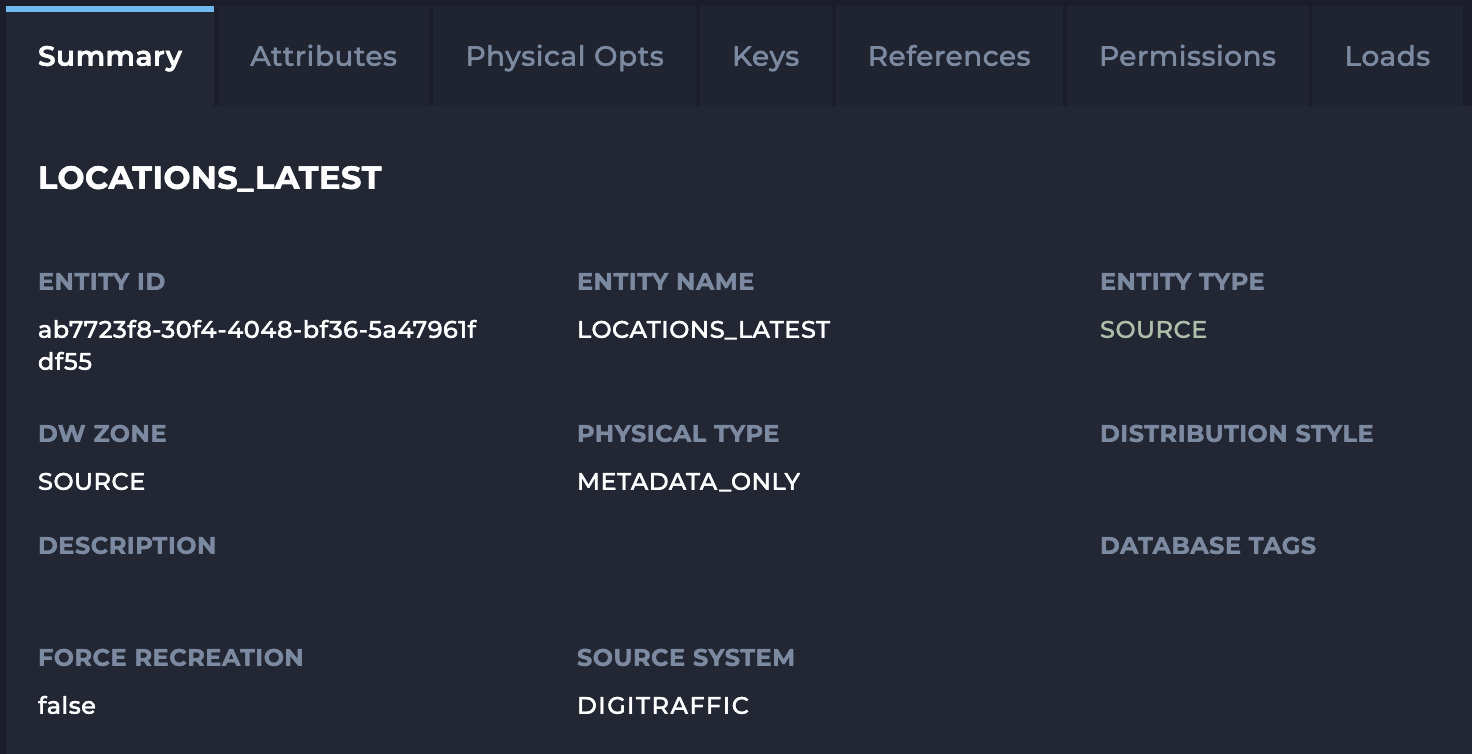Viewport: 1472px width, 754px height.
Task: Switch to the Attributes tab
Action: [x=322, y=56]
